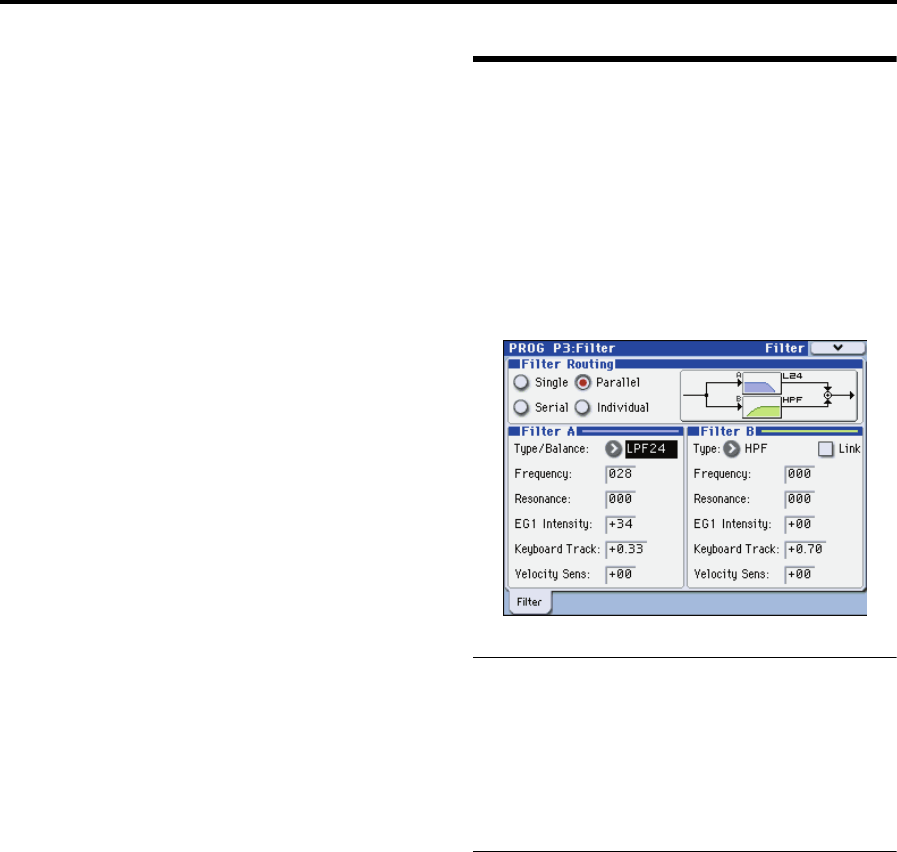Screen dimensions: 897x852
Task: Select Filter B Velocity Sens field
Action: (799, 574)
